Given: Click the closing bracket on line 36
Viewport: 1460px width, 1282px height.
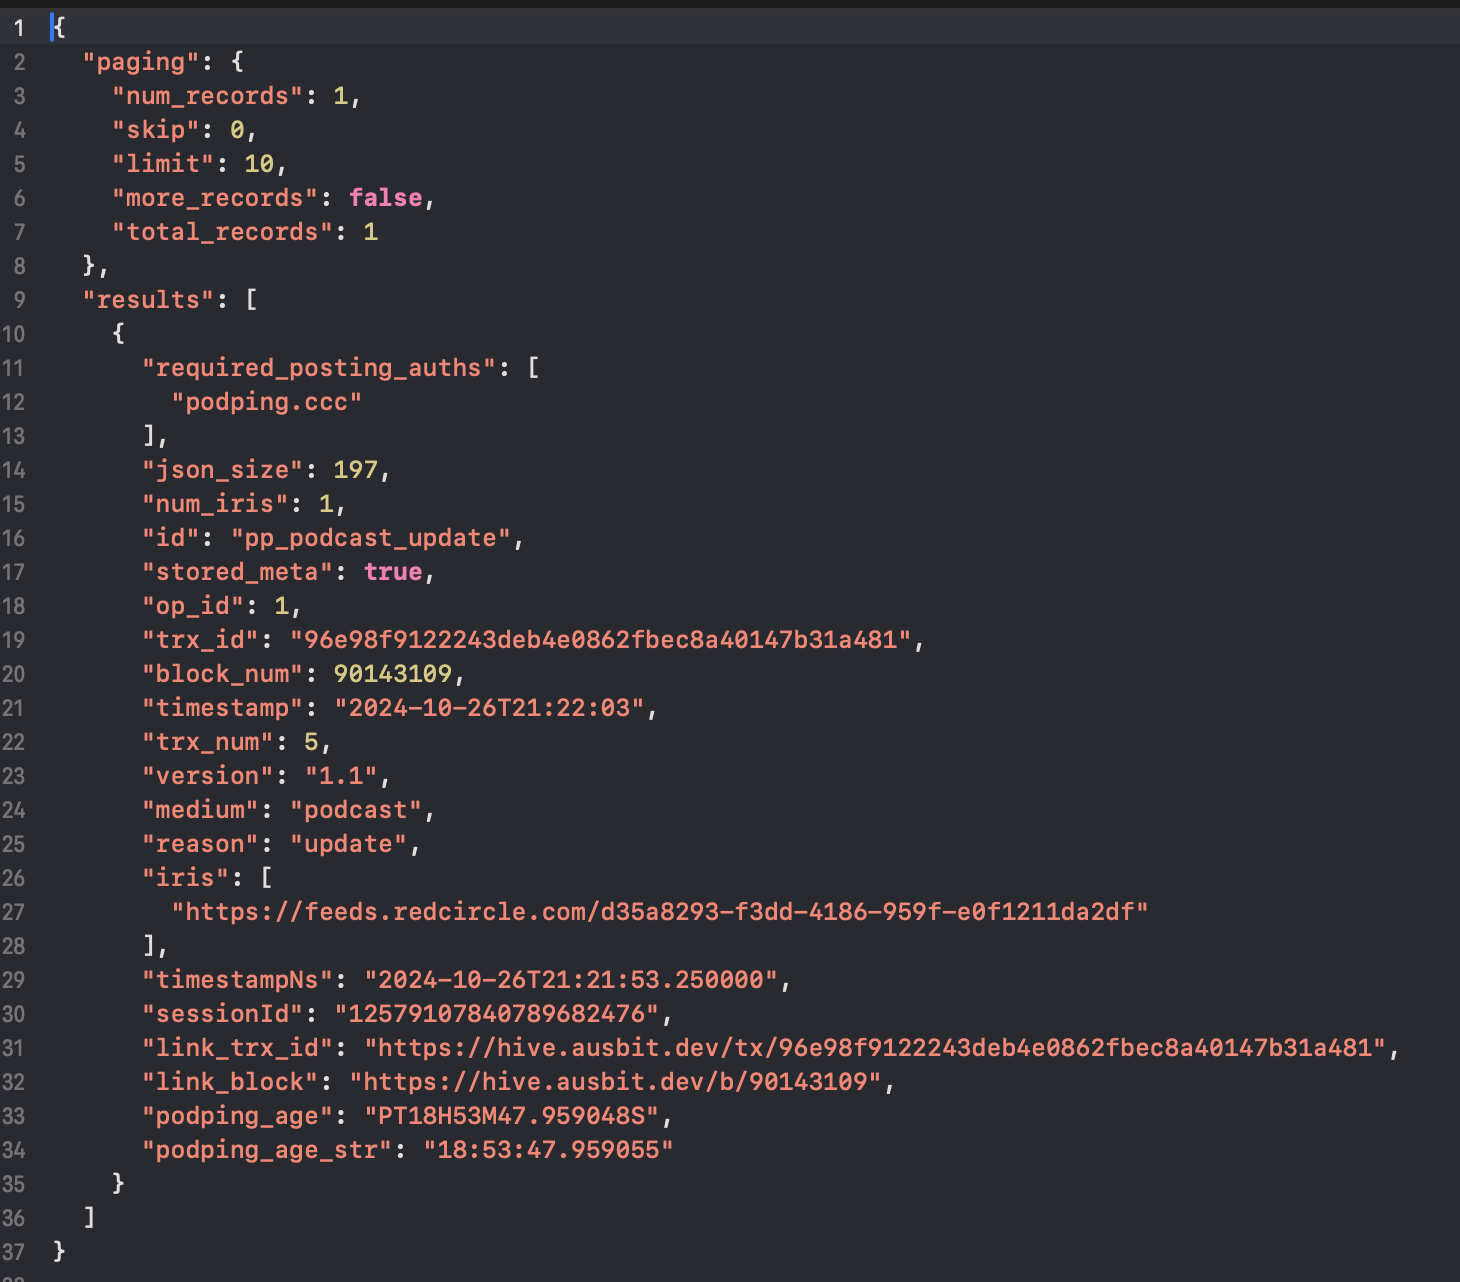Looking at the screenshot, I should click(x=89, y=1218).
